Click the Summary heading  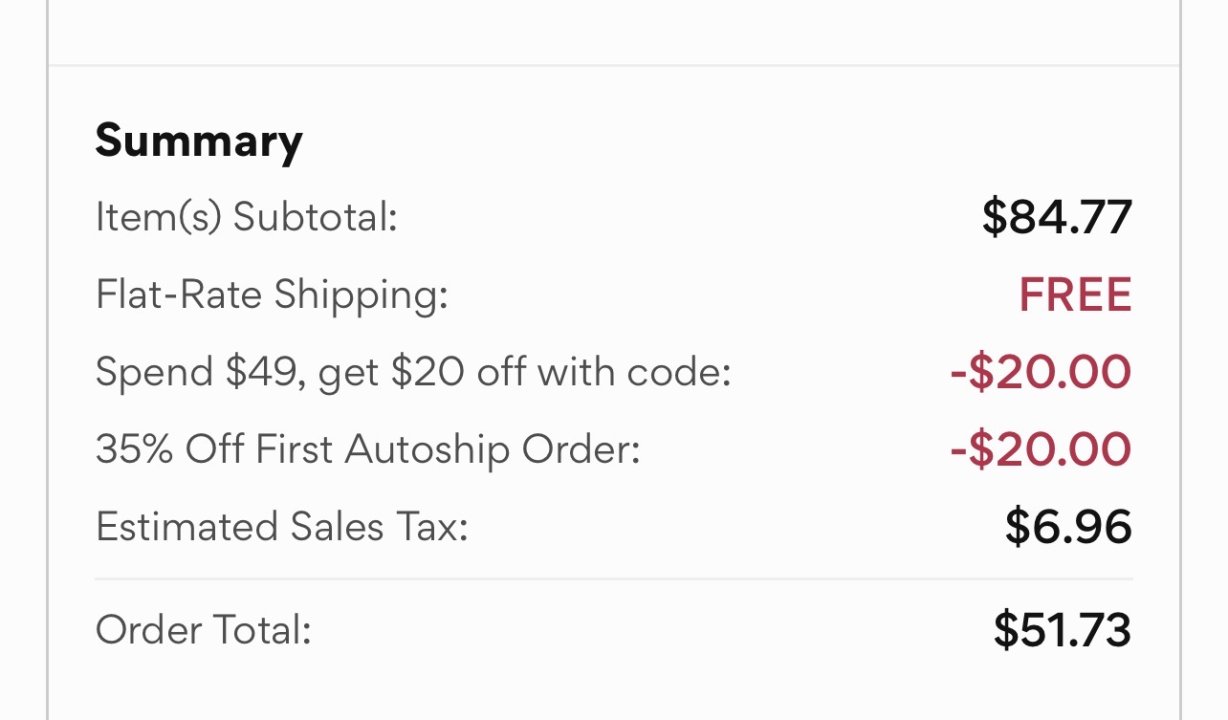198,142
